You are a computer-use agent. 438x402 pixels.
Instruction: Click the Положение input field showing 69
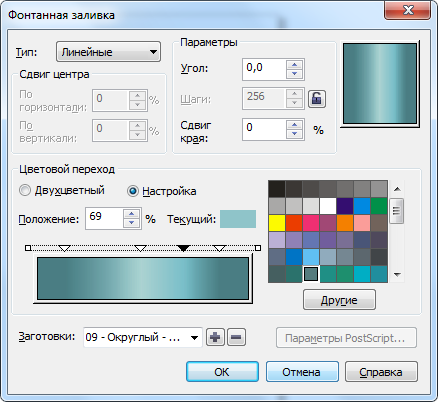[x=104, y=218]
